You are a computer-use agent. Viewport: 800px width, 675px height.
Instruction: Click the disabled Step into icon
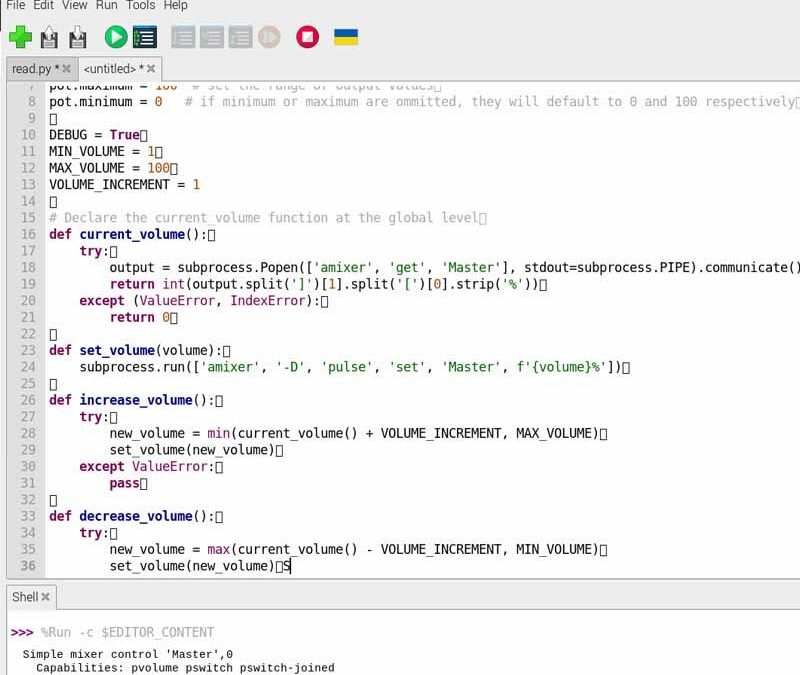(212, 37)
